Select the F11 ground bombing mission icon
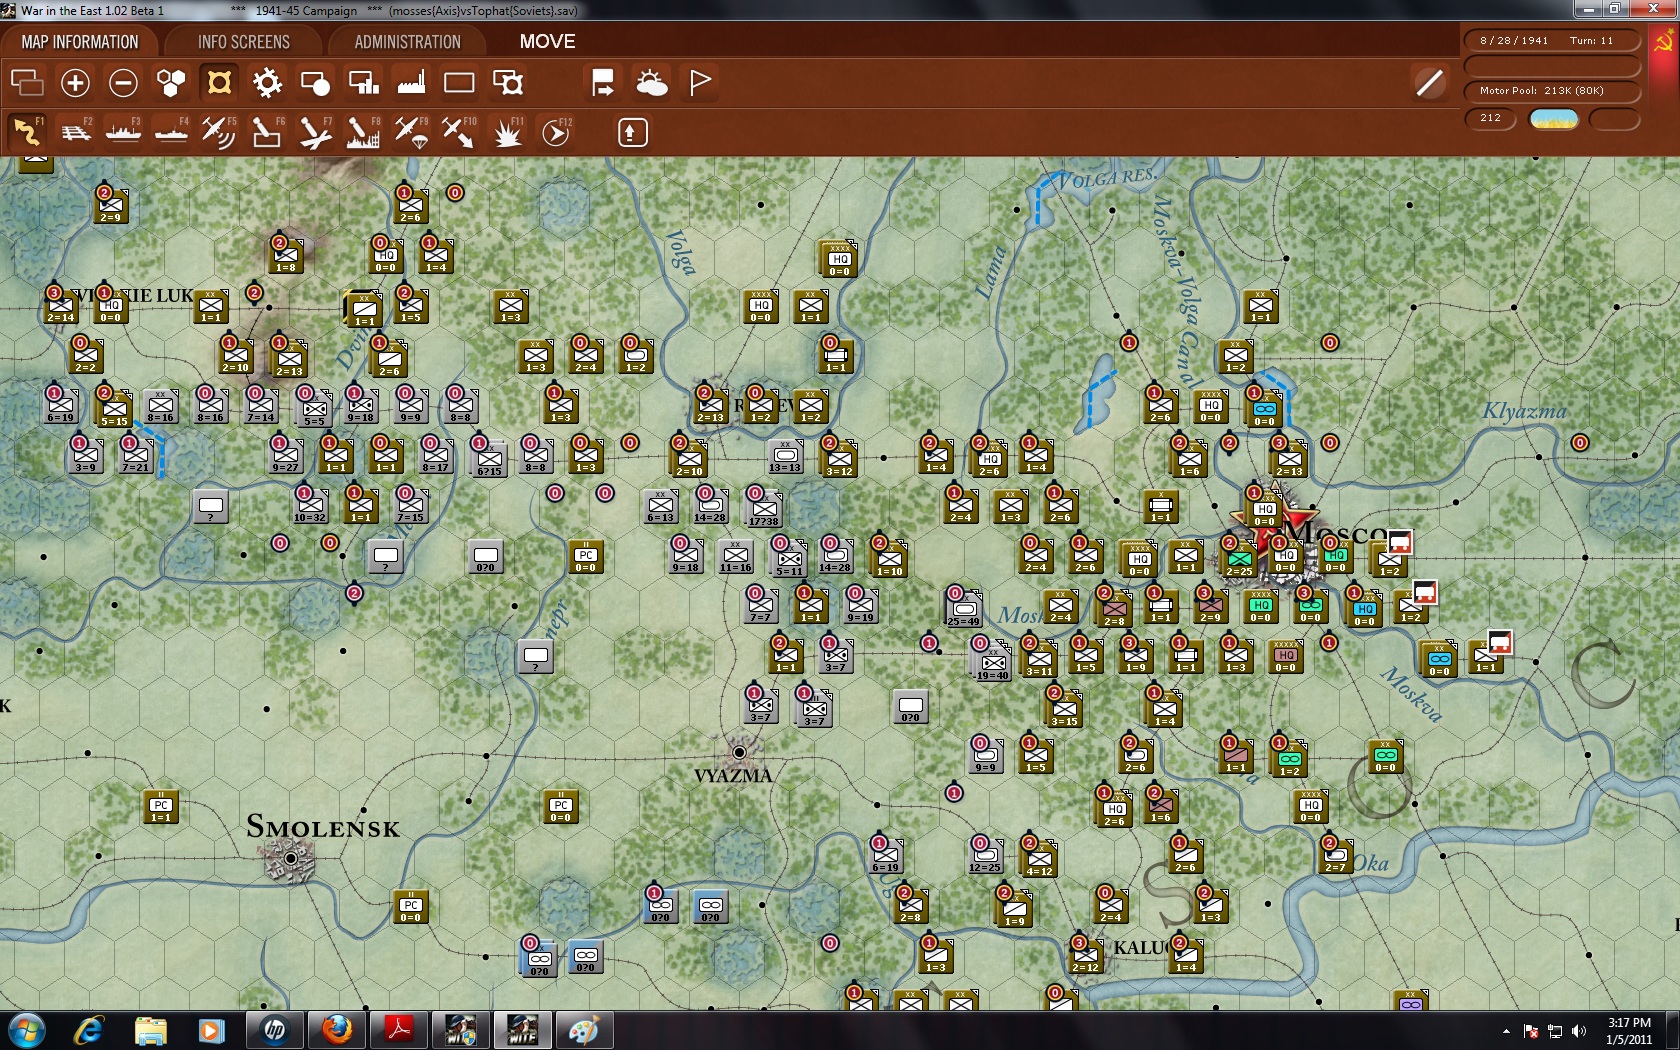 point(506,131)
